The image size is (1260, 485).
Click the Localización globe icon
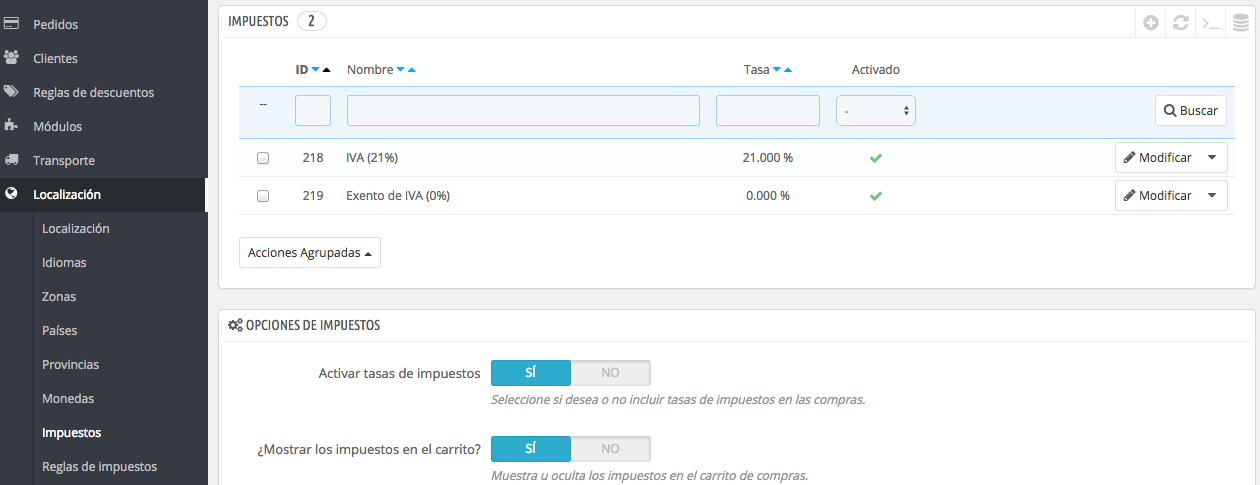[x=12, y=194]
